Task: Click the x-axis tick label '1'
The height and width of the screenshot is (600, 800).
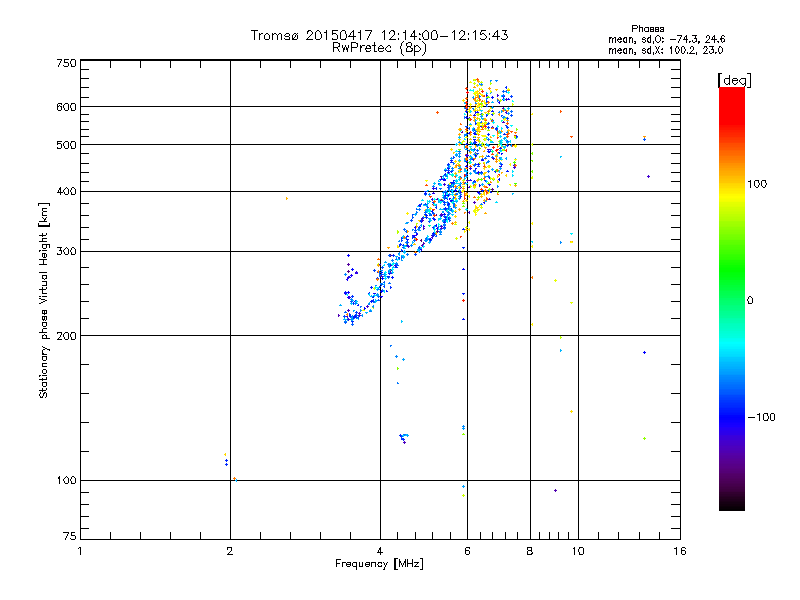Action: (x=80, y=551)
